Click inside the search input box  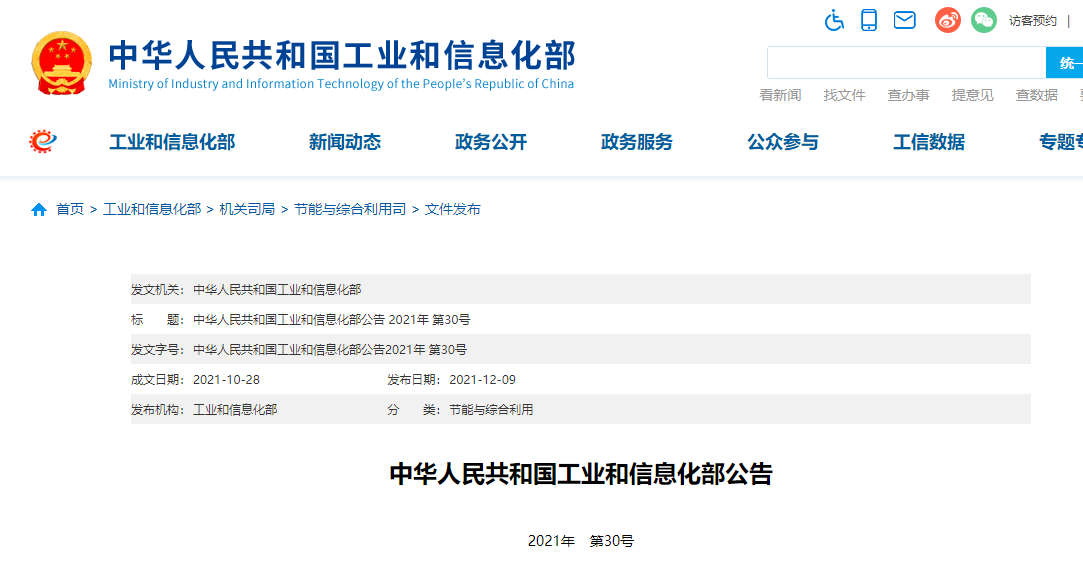point(905,63)
